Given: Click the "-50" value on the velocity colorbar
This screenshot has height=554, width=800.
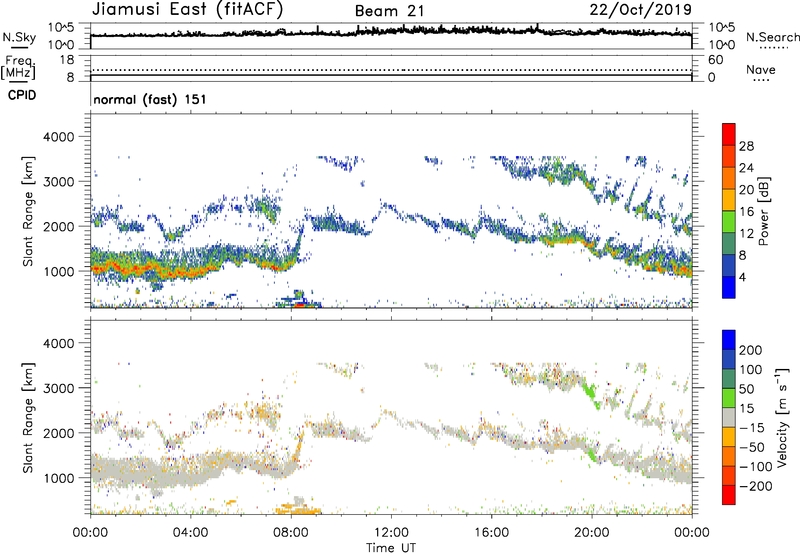Looking at the screenshot, I should click(x=751, y=447).
